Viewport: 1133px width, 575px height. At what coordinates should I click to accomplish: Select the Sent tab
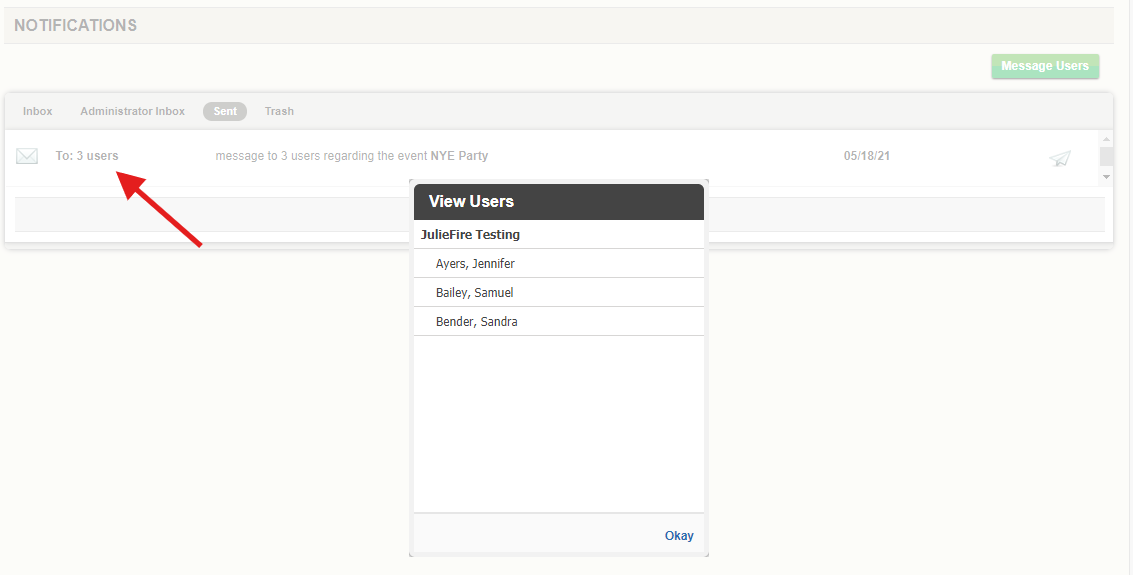[225, 111]
